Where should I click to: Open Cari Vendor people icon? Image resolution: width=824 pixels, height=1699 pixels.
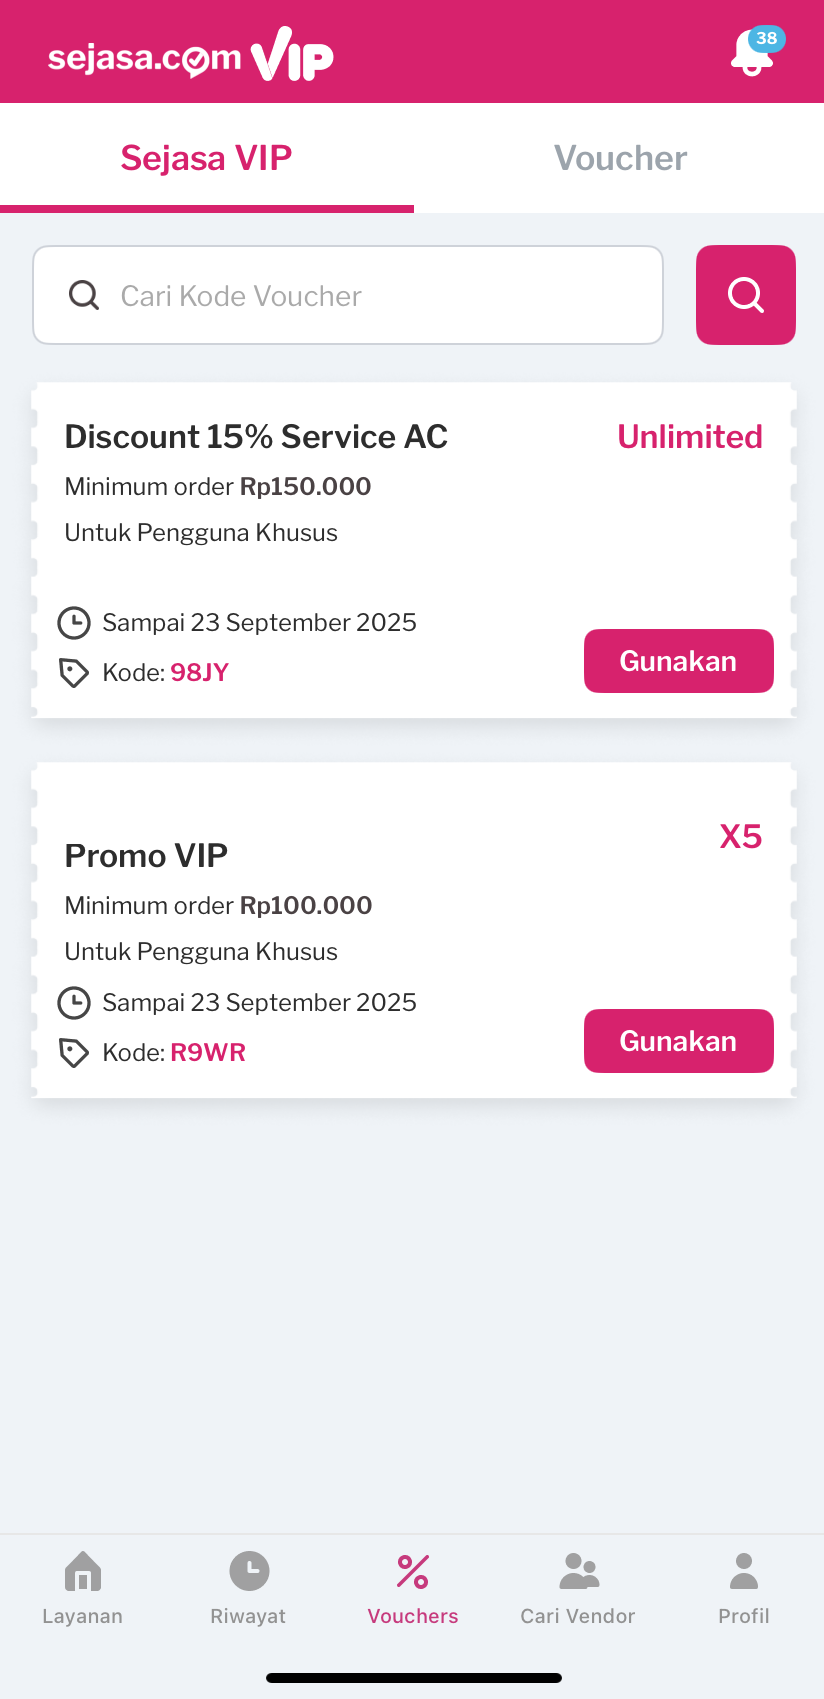coord(578,1572)
